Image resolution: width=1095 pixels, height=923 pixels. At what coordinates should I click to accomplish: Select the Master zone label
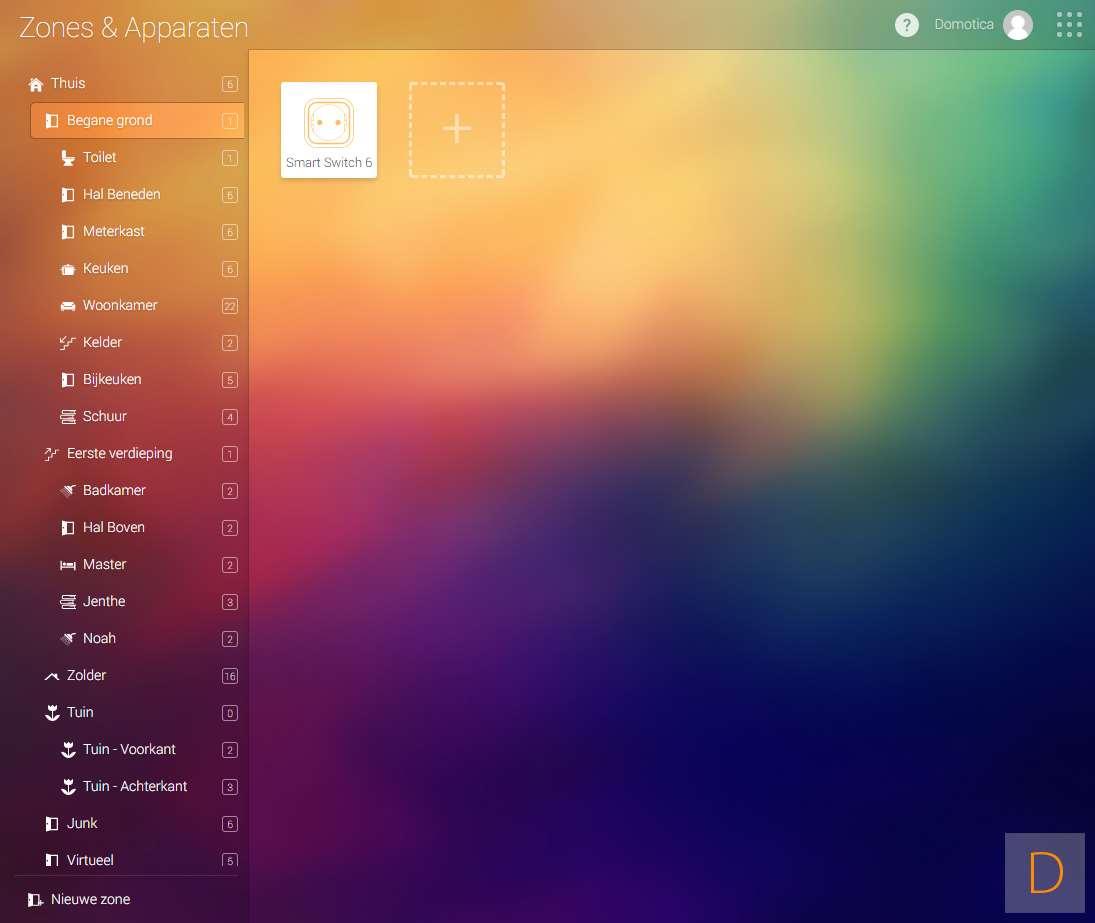(x=104, y=565)
